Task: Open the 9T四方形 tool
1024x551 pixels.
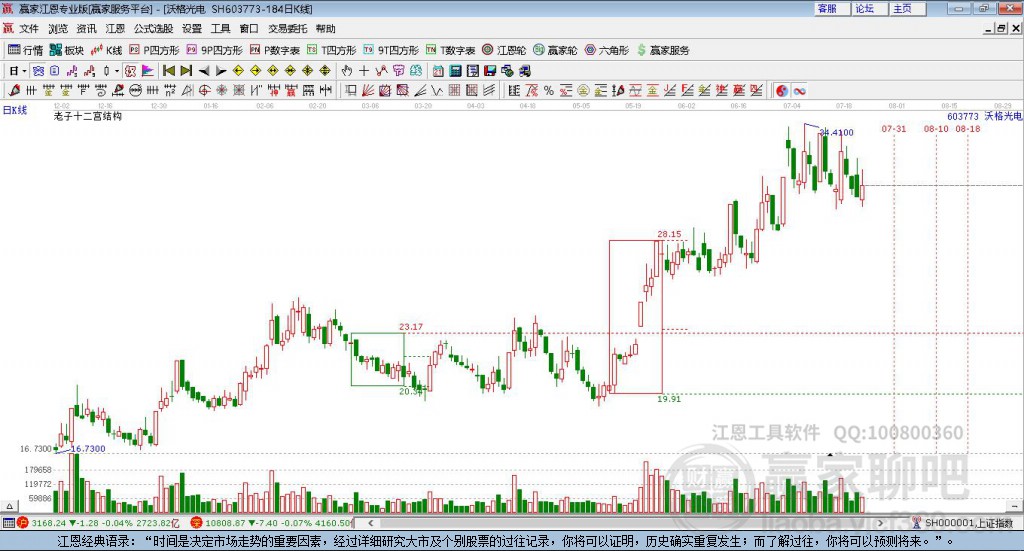Action: coord(391,50)
